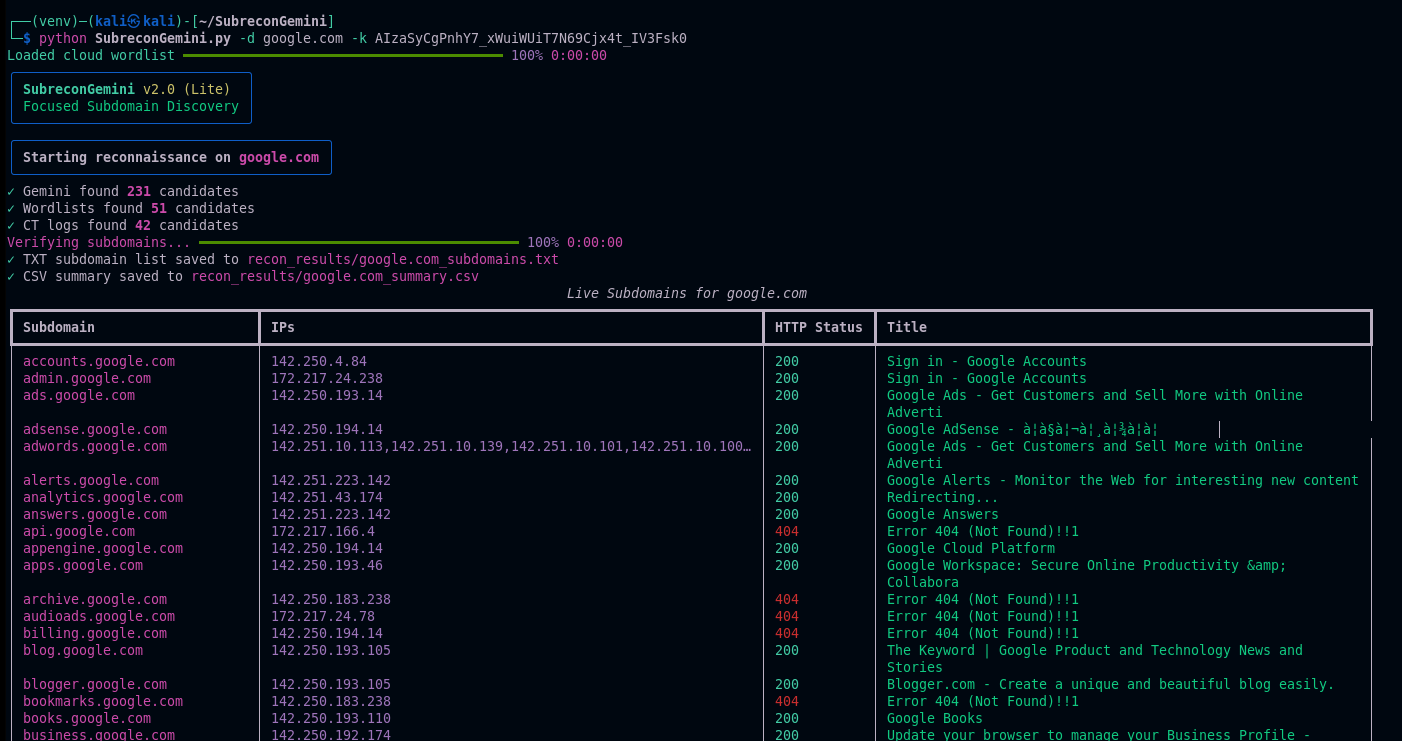Select the billing.google.com entry

[95, 633]
